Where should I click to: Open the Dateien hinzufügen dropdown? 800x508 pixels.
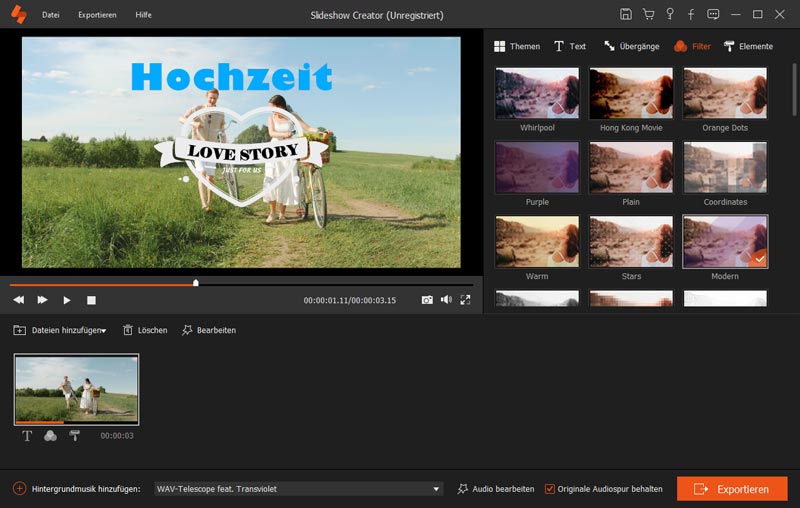[60, 330]
